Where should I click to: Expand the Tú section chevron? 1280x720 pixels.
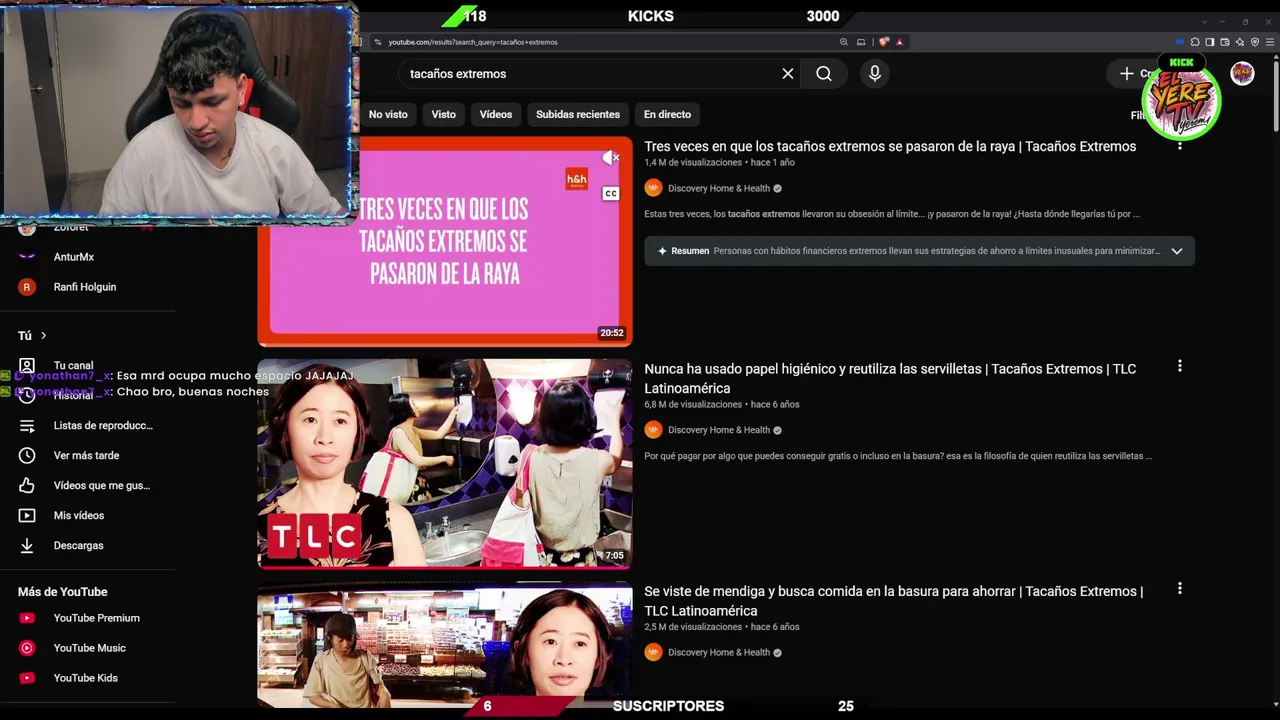(44, 336)
